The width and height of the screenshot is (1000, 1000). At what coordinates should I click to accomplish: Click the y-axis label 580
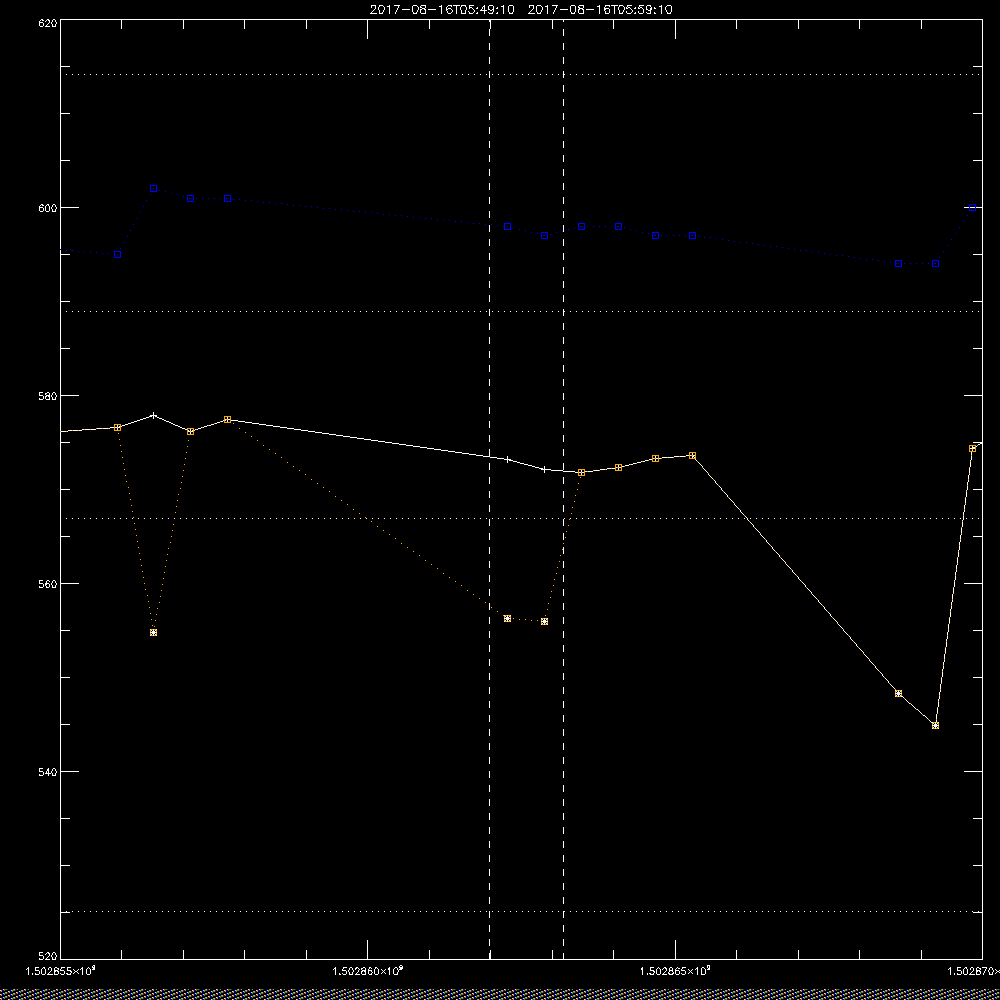[x=48, y=395]
